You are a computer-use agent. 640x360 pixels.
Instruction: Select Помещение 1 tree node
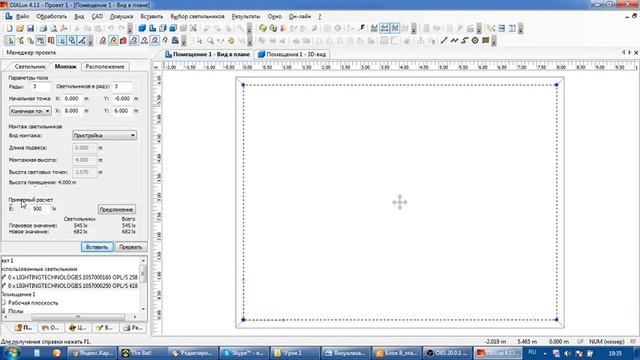pyautogui.click(x=18, y=294)
